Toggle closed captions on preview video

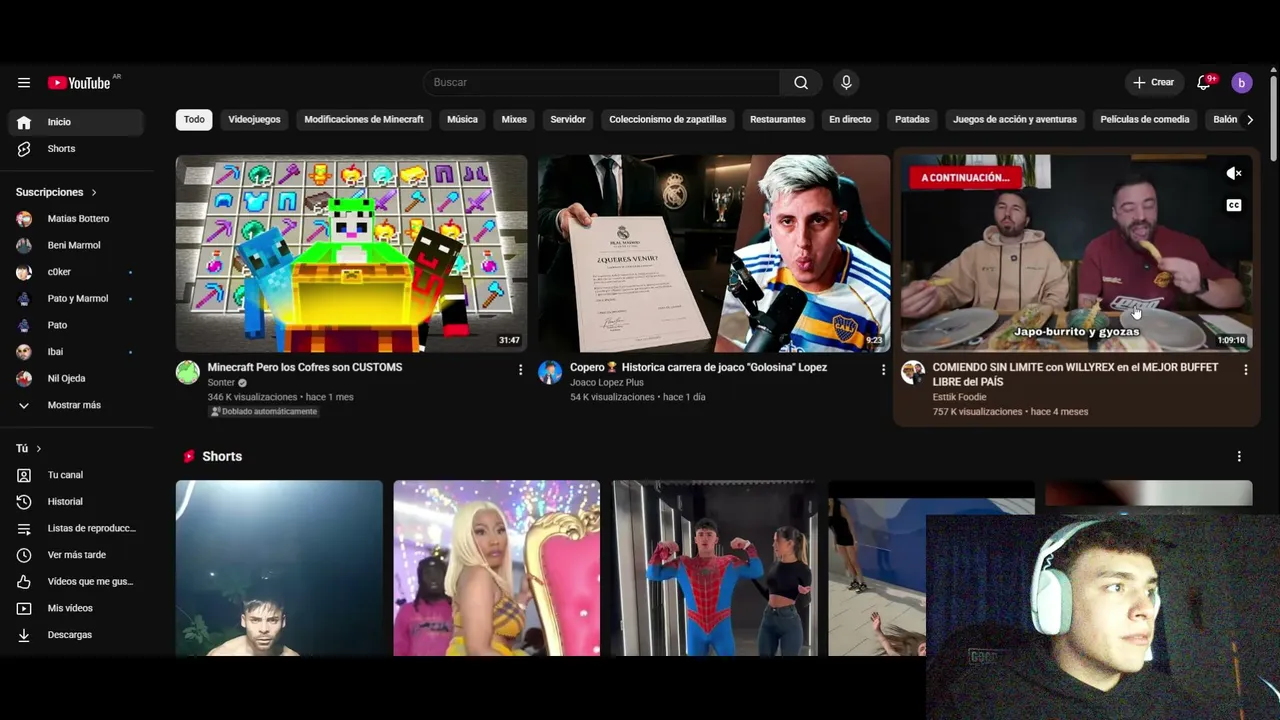click(1234, 205)
